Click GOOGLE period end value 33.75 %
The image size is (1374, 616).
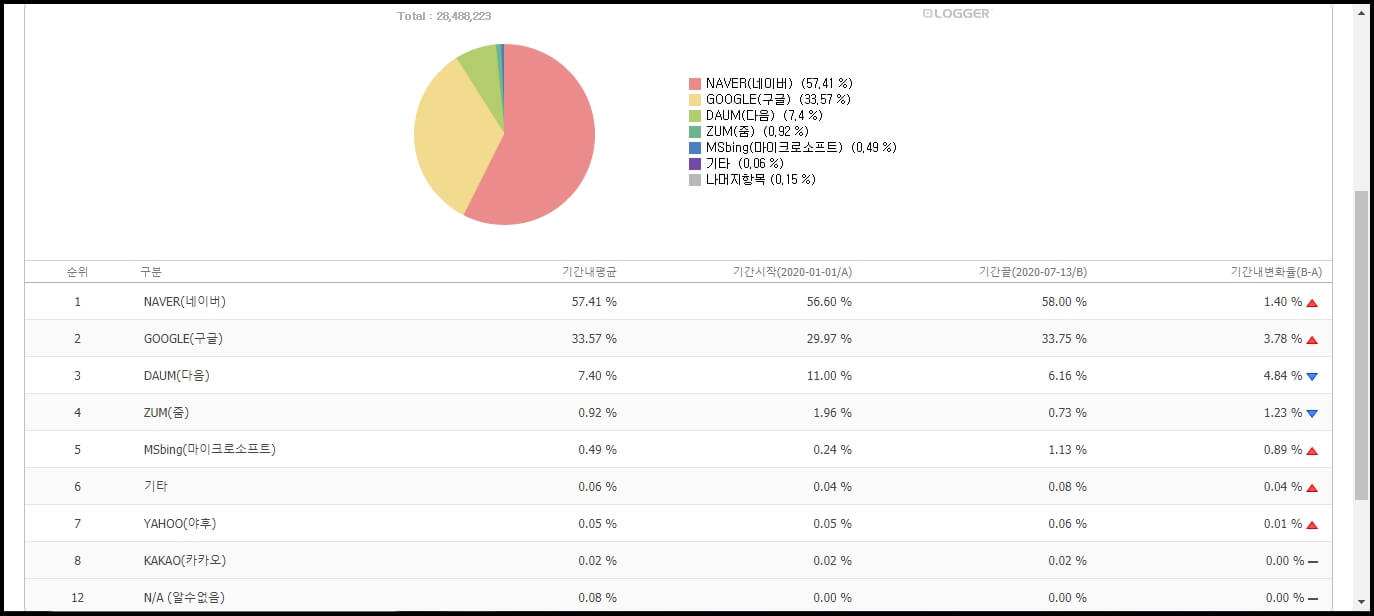click(x=1064, y=339)
